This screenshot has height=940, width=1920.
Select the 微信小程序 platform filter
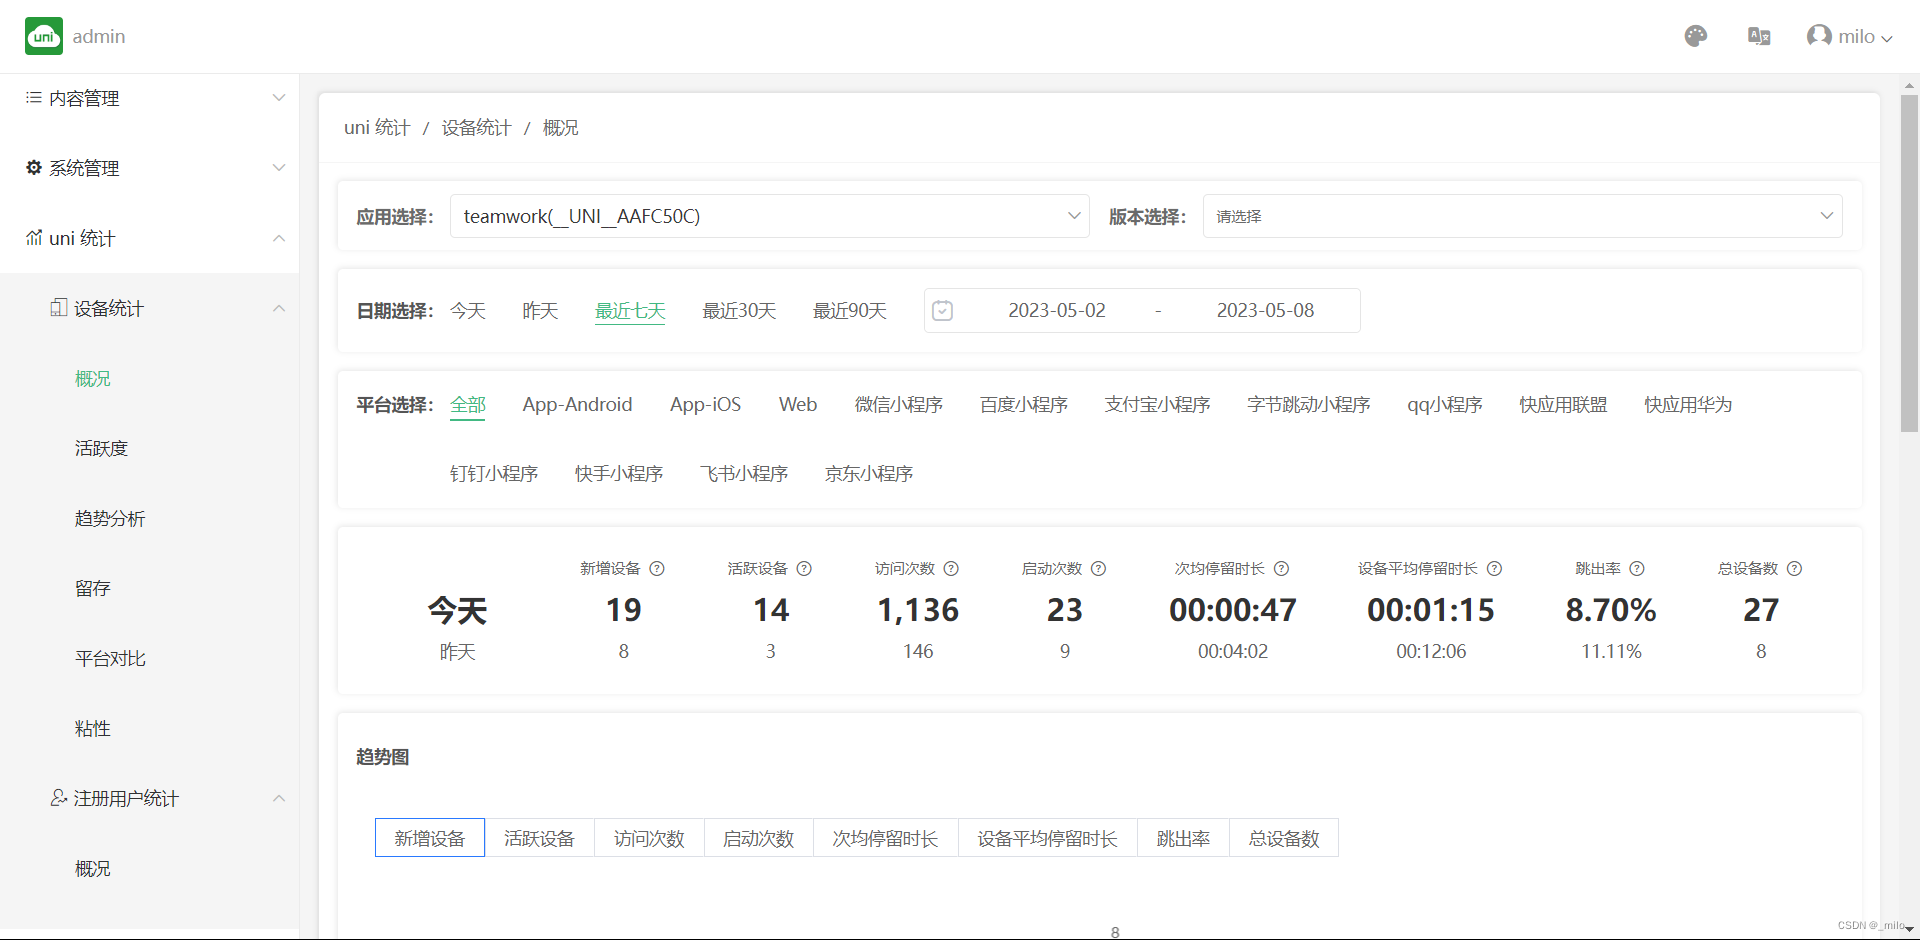click(898, 404)
